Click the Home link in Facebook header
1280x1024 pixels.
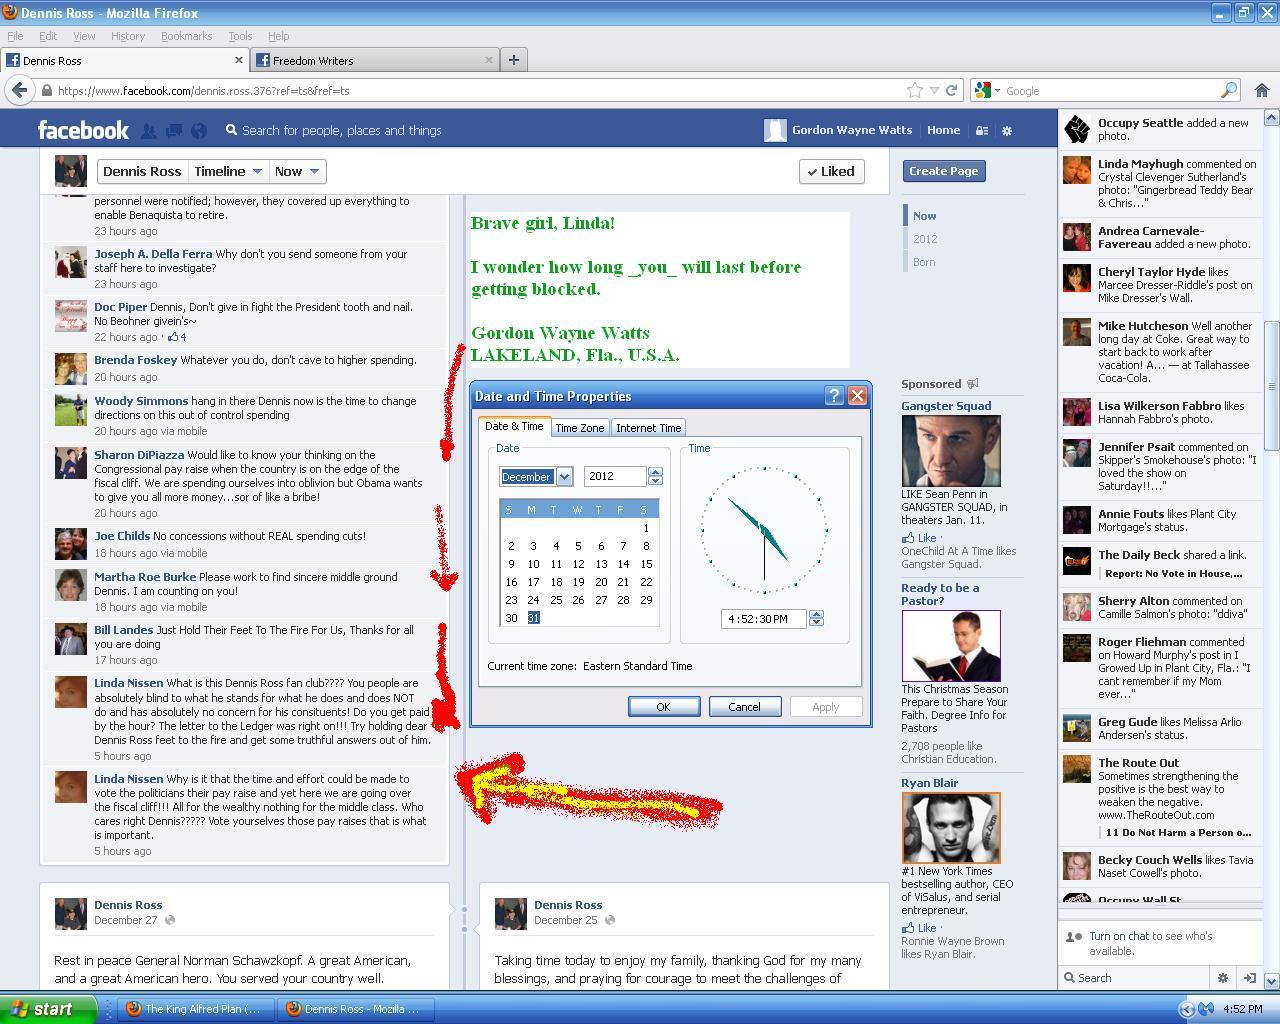click(x=943, y=130)
